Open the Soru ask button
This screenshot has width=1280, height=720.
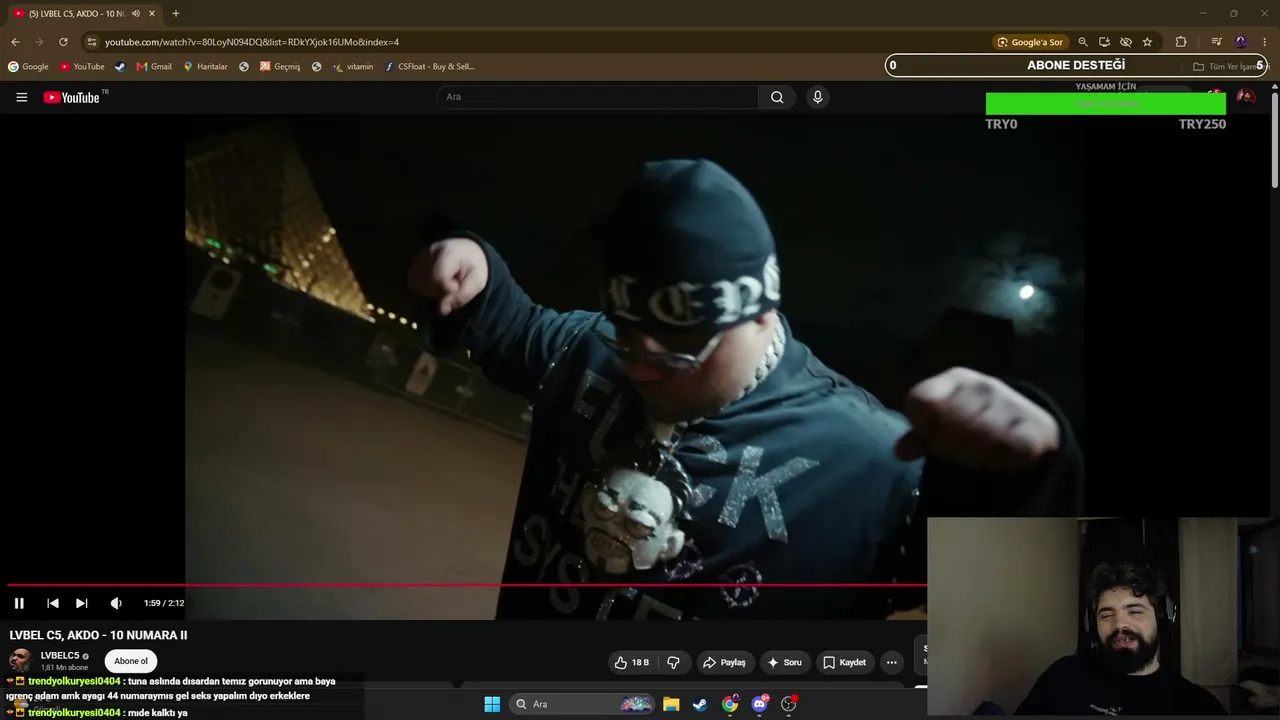[784, 662]
